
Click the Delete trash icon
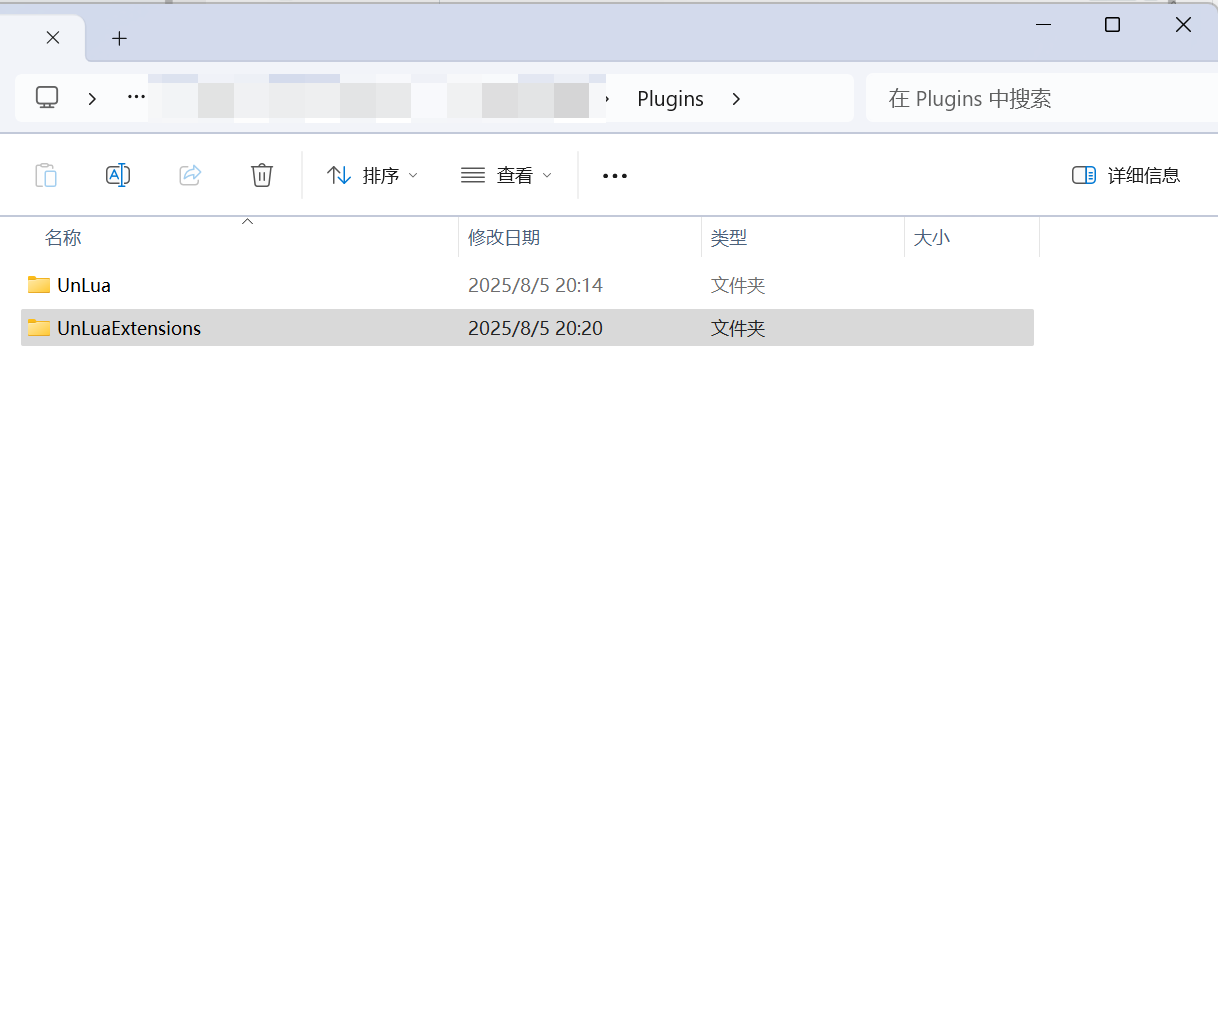click(x=262, y=174)
